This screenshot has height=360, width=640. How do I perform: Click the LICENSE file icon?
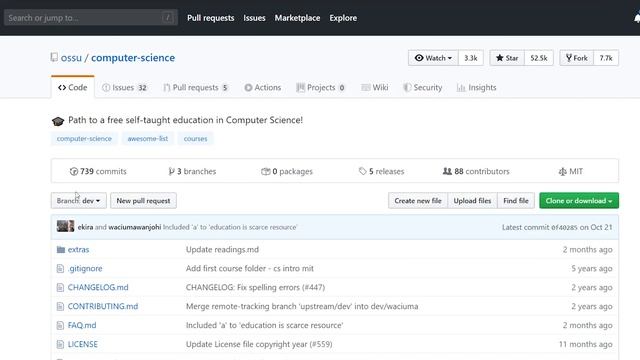point(60,344)
